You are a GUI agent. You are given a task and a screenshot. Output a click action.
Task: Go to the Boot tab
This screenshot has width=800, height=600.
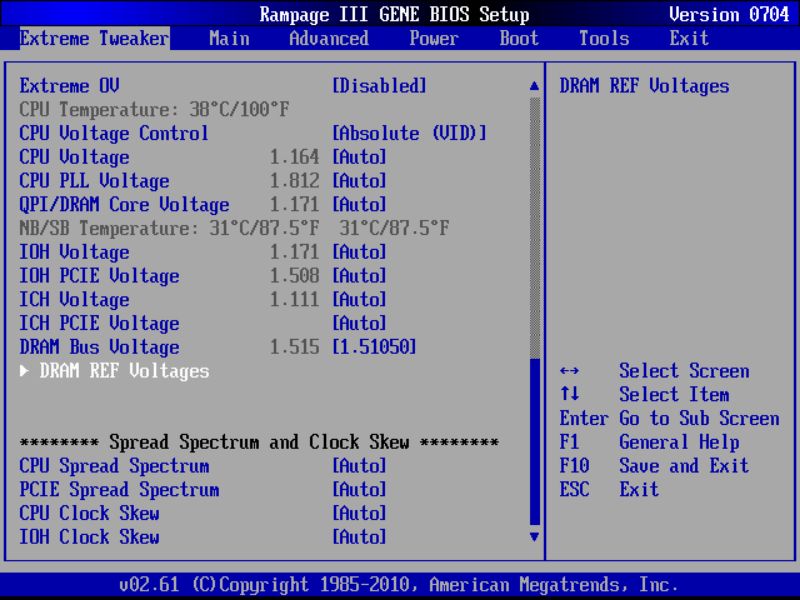pos(519,39)
